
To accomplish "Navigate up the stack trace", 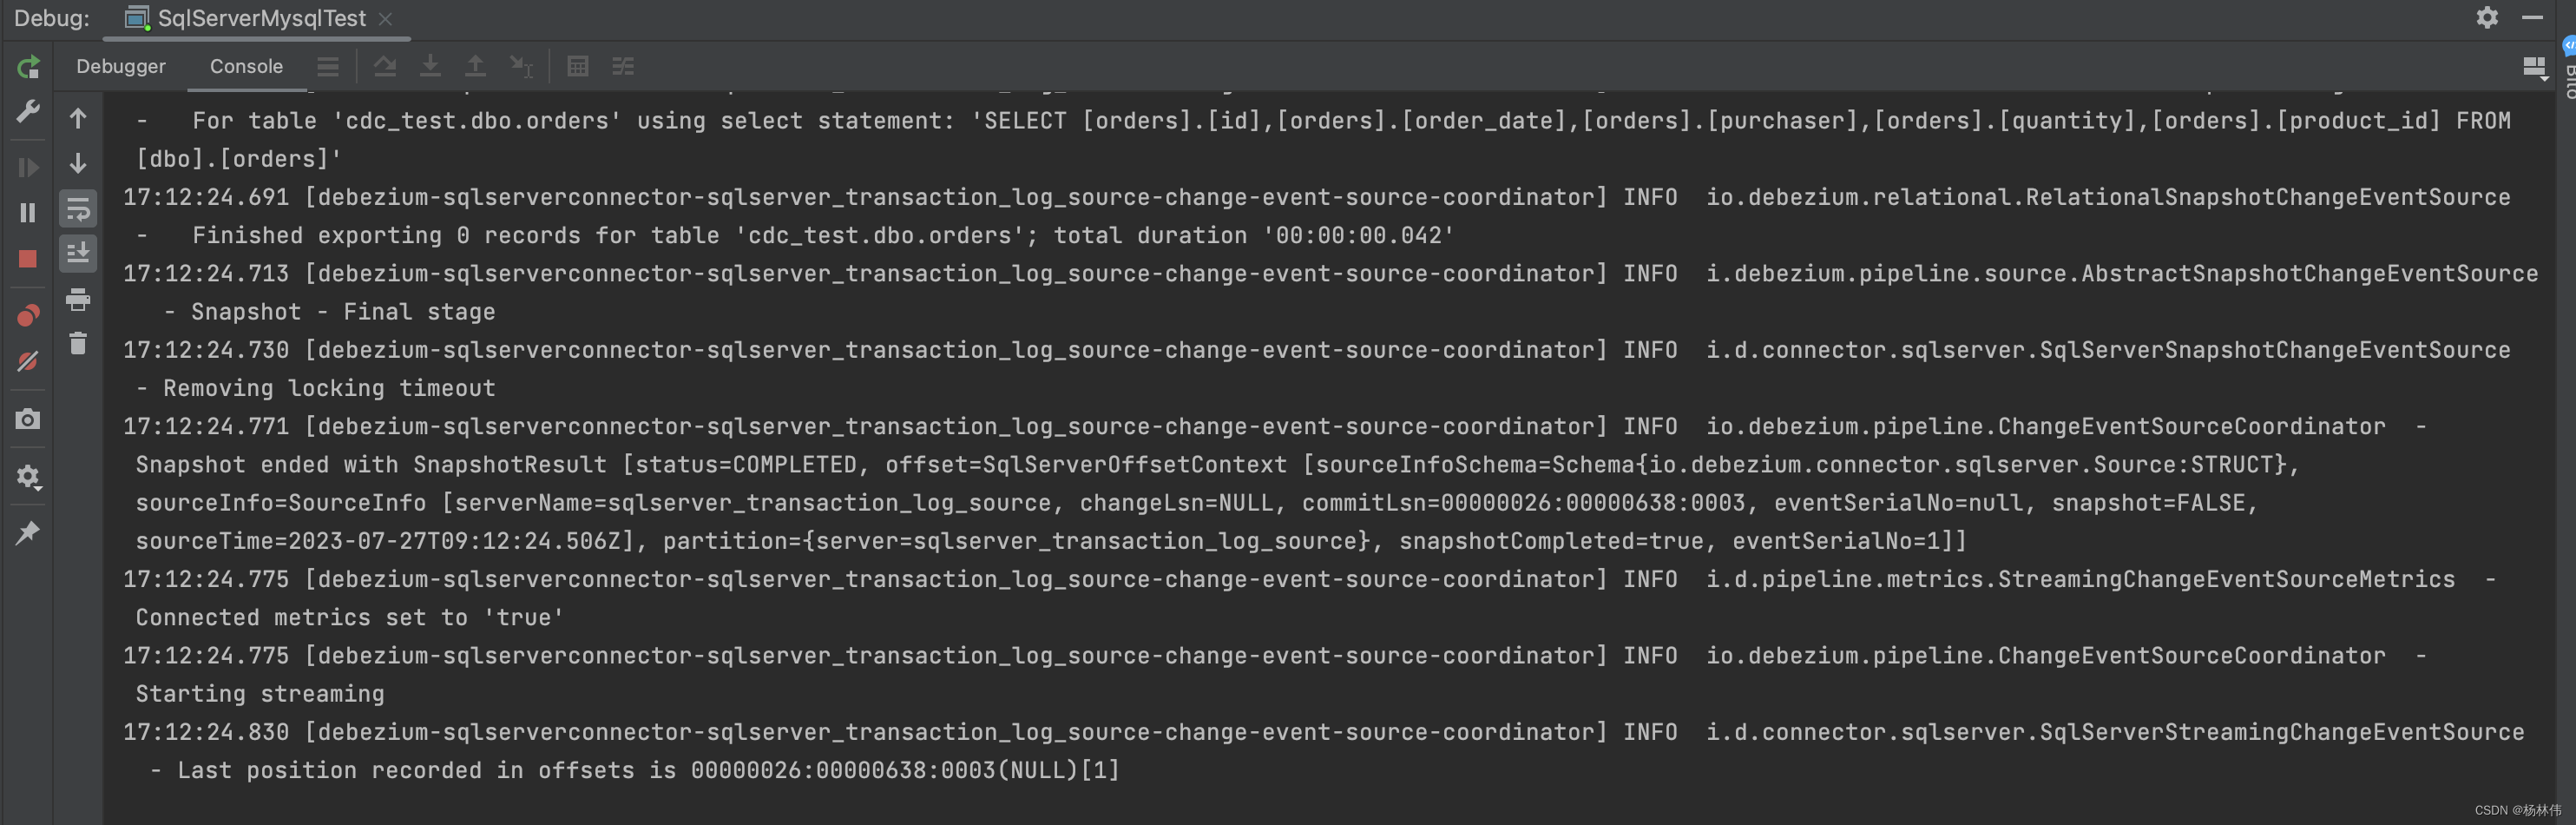I will [x=78, y=118].
